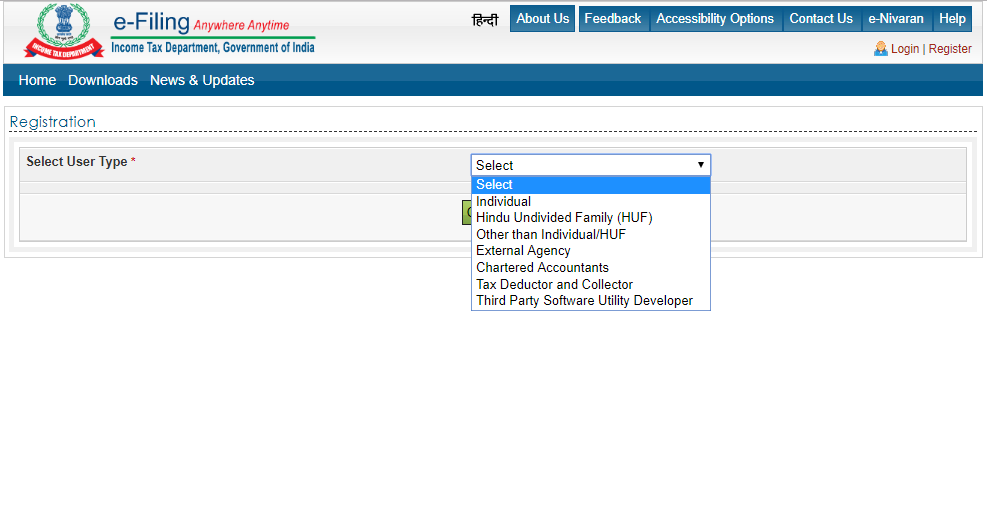The image size is (987, 510).
Task: Open Accessibility Options tab
Action: click(x=715, y=19)
